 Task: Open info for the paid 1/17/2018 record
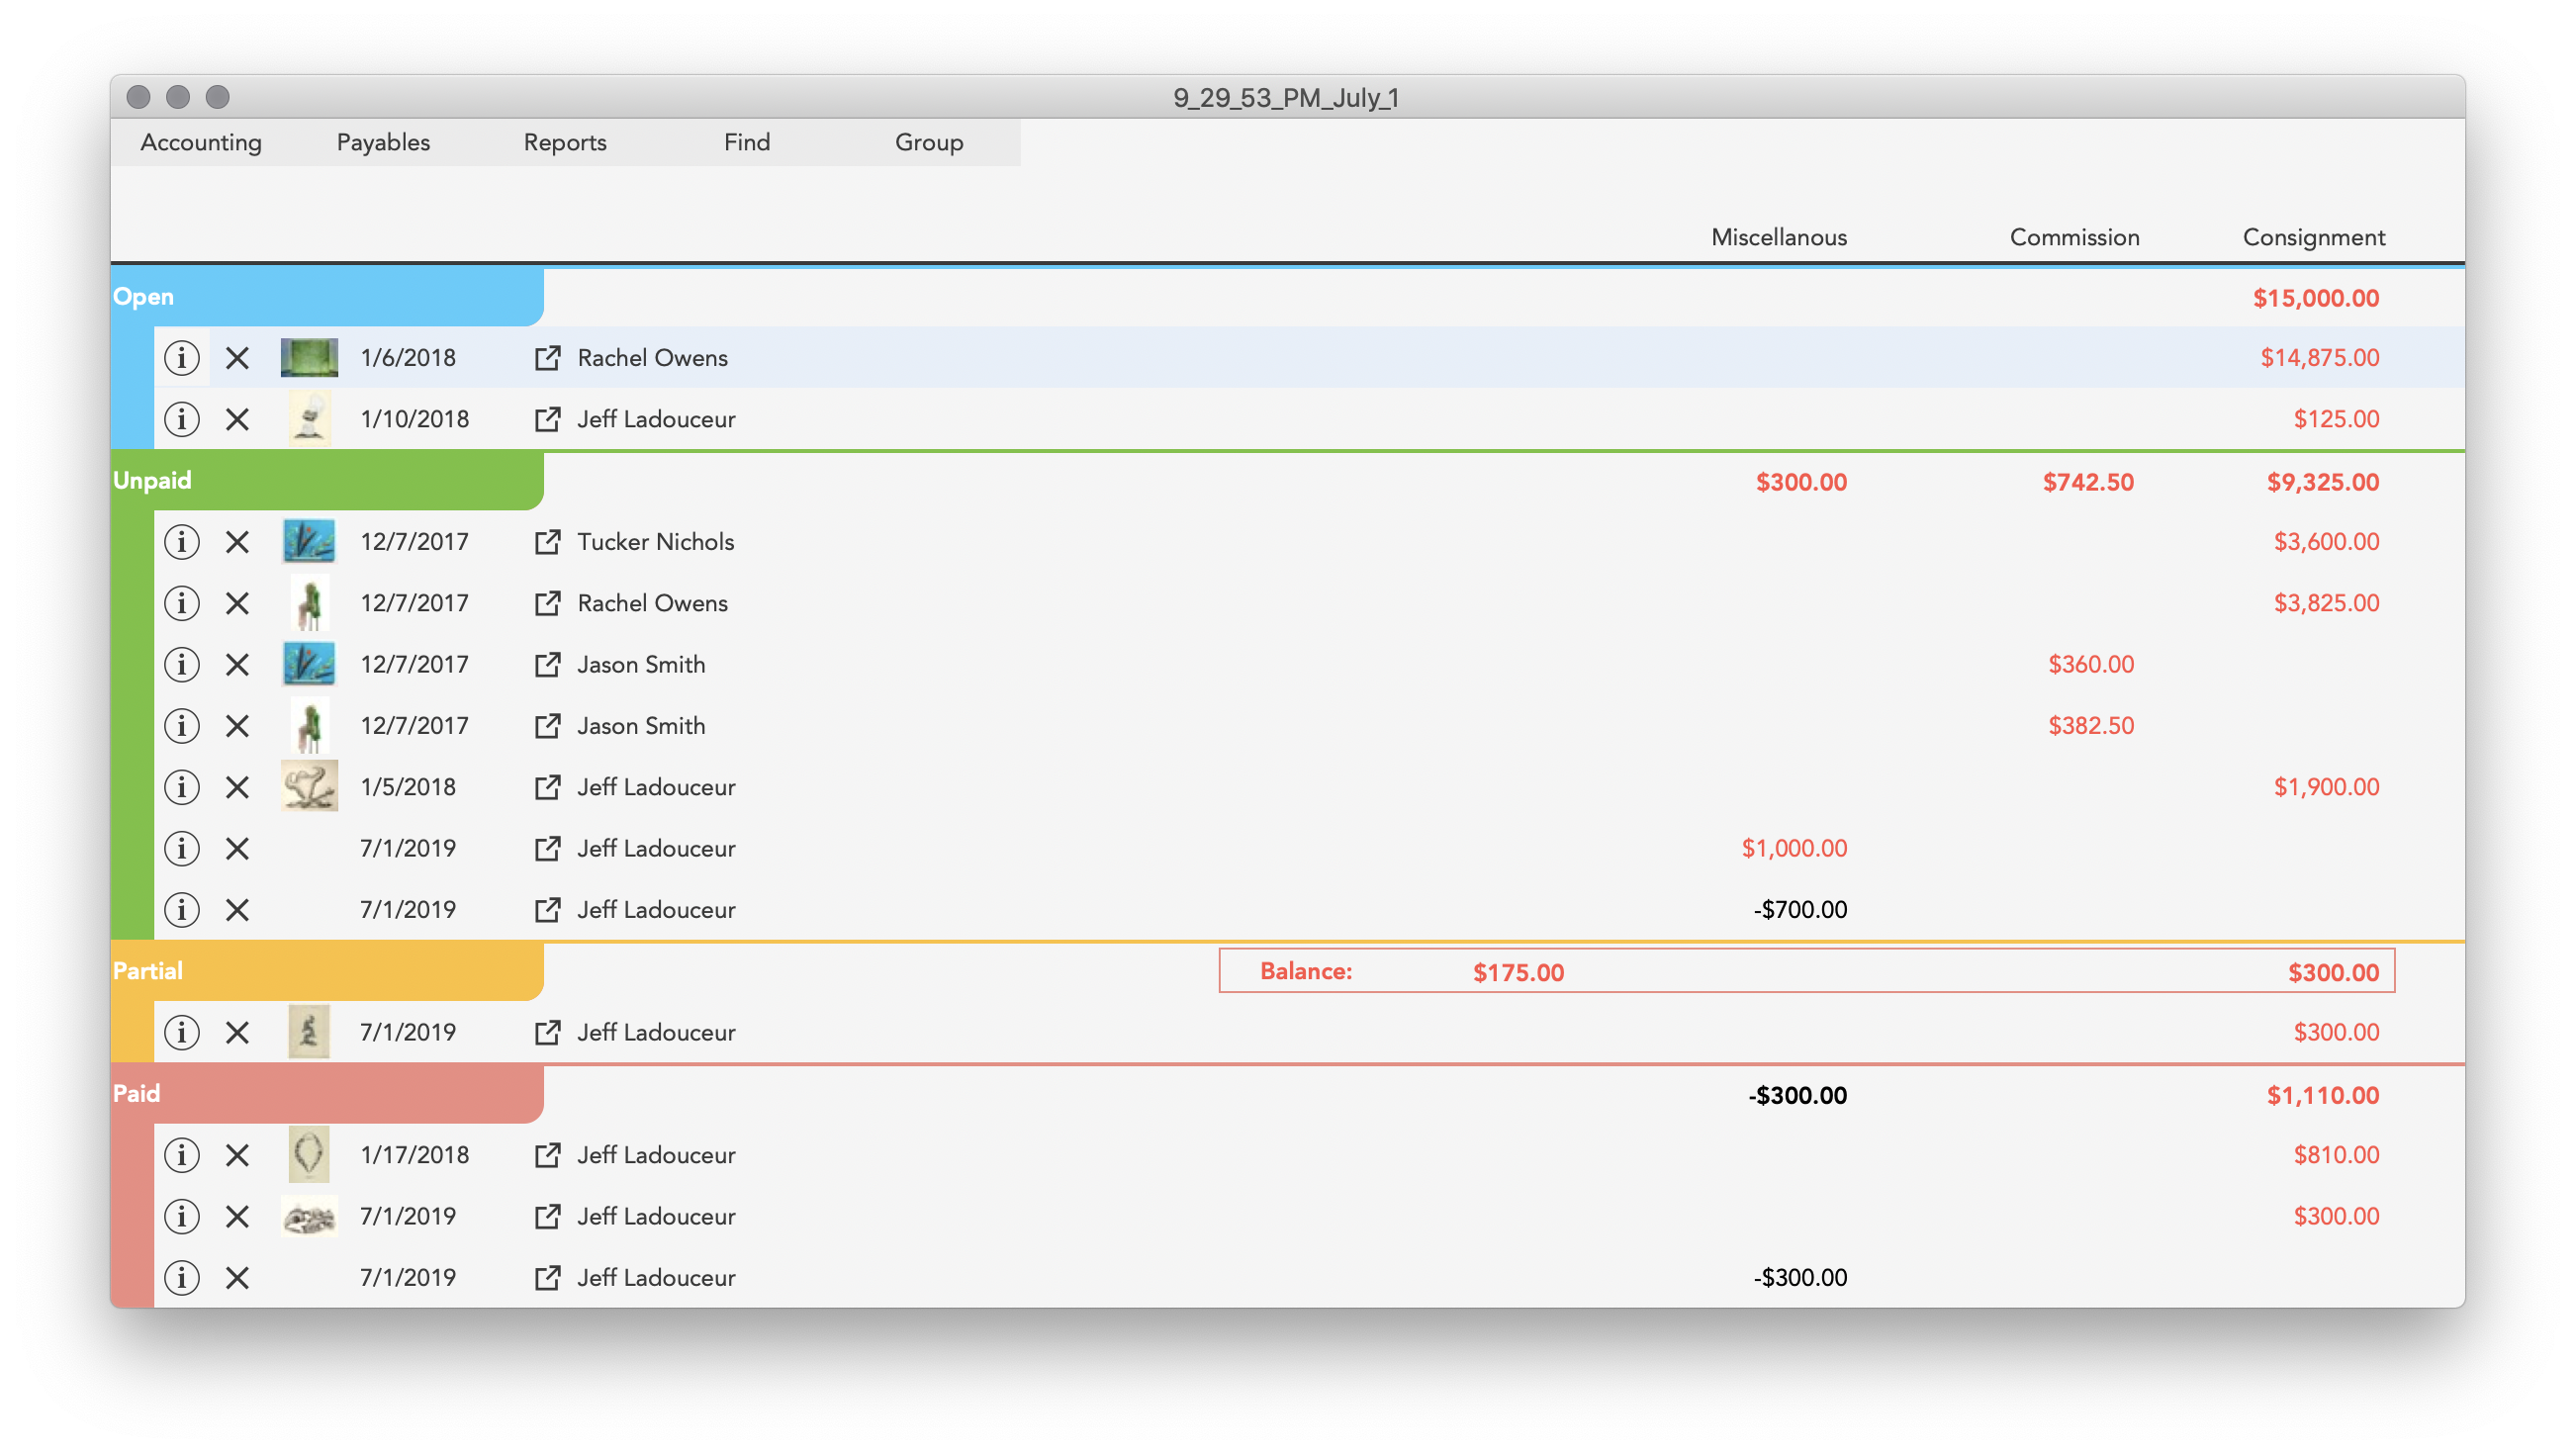(x=182, y=1154)
